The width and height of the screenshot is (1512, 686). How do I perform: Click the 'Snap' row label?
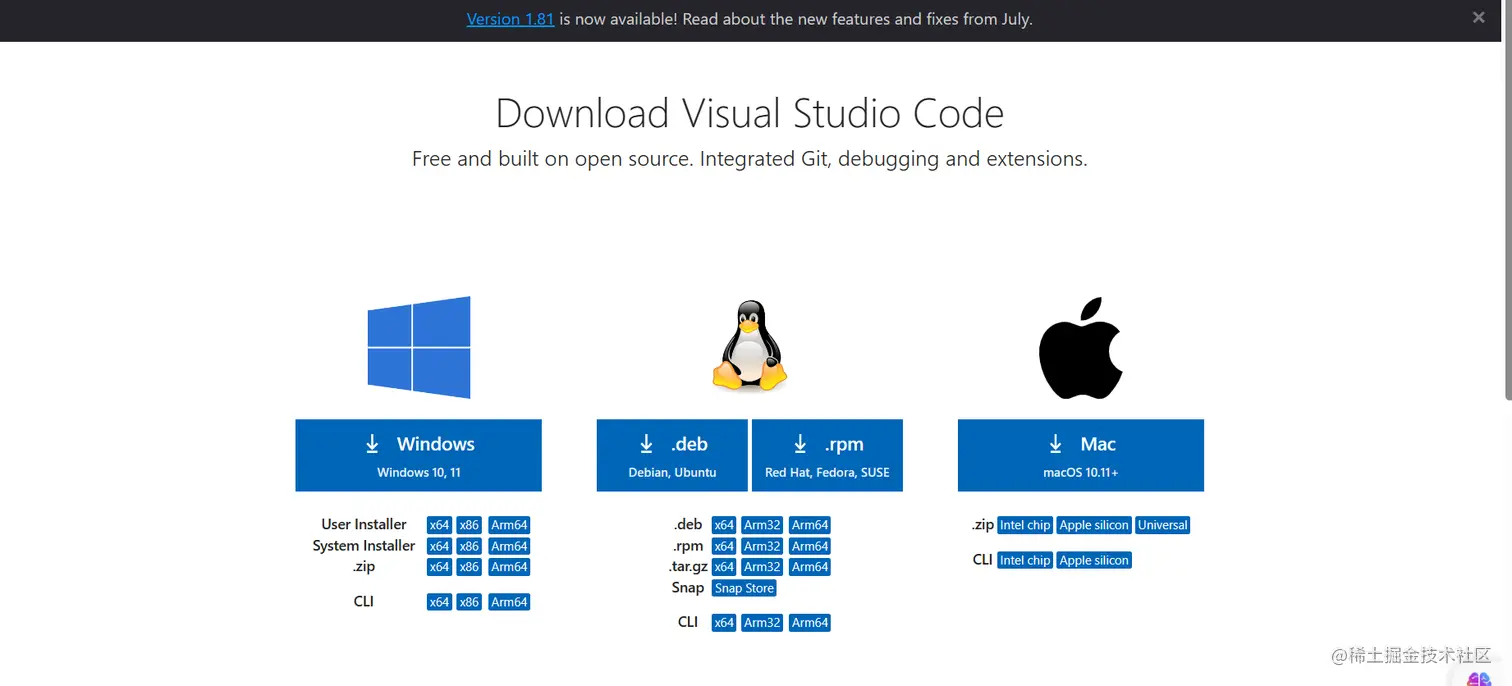[x=688, y=587]
